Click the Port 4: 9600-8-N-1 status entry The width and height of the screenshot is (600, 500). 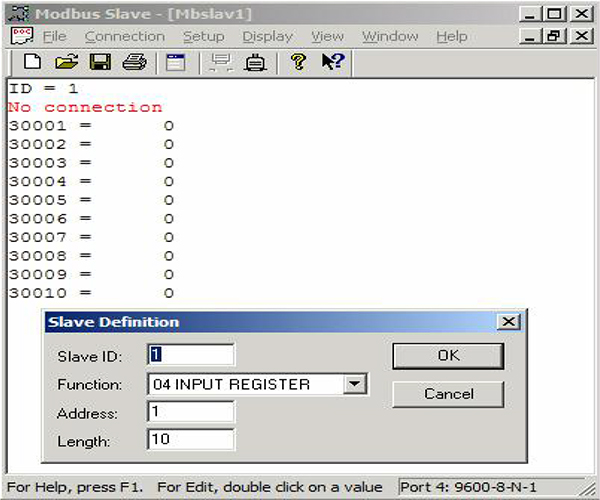(468, 487)
